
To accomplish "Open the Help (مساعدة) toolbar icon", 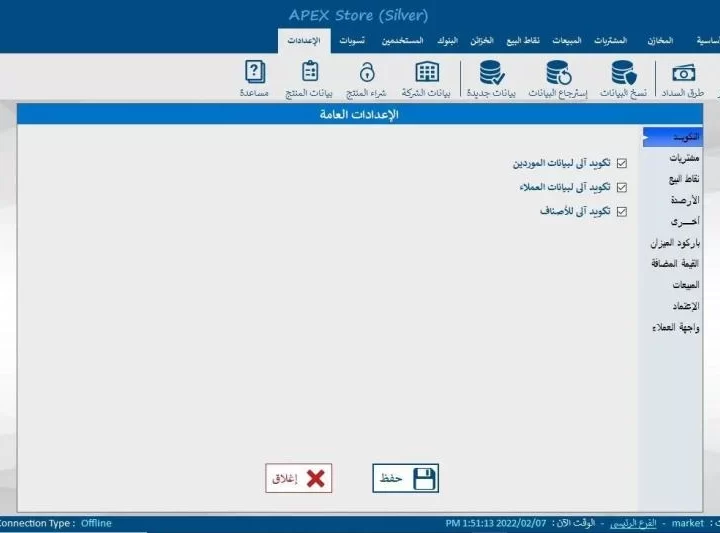I will (x=254, y=78).
